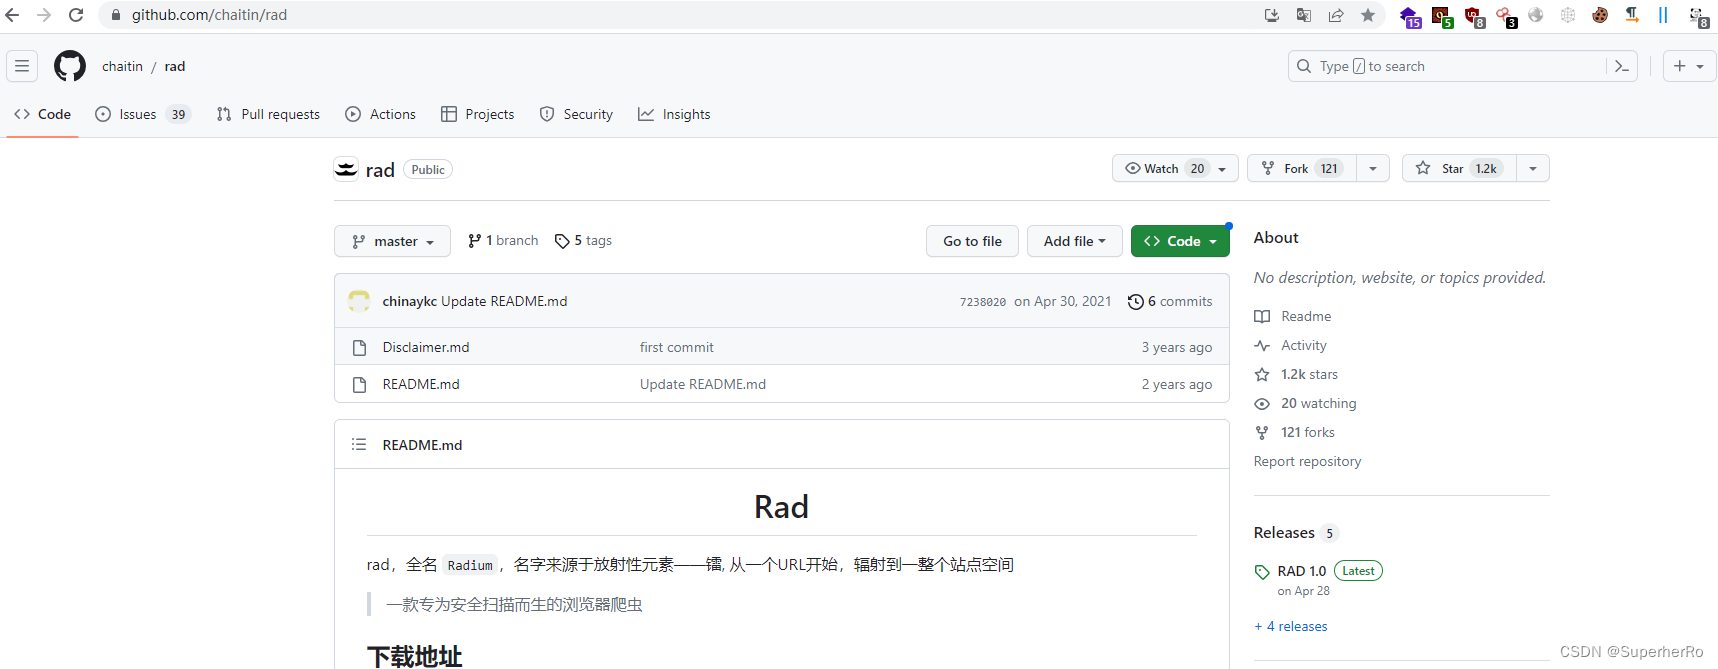Viewport: 1718px width, 669px height.
Task: Switch to the Pull requests tab
Action: [268, 114]
